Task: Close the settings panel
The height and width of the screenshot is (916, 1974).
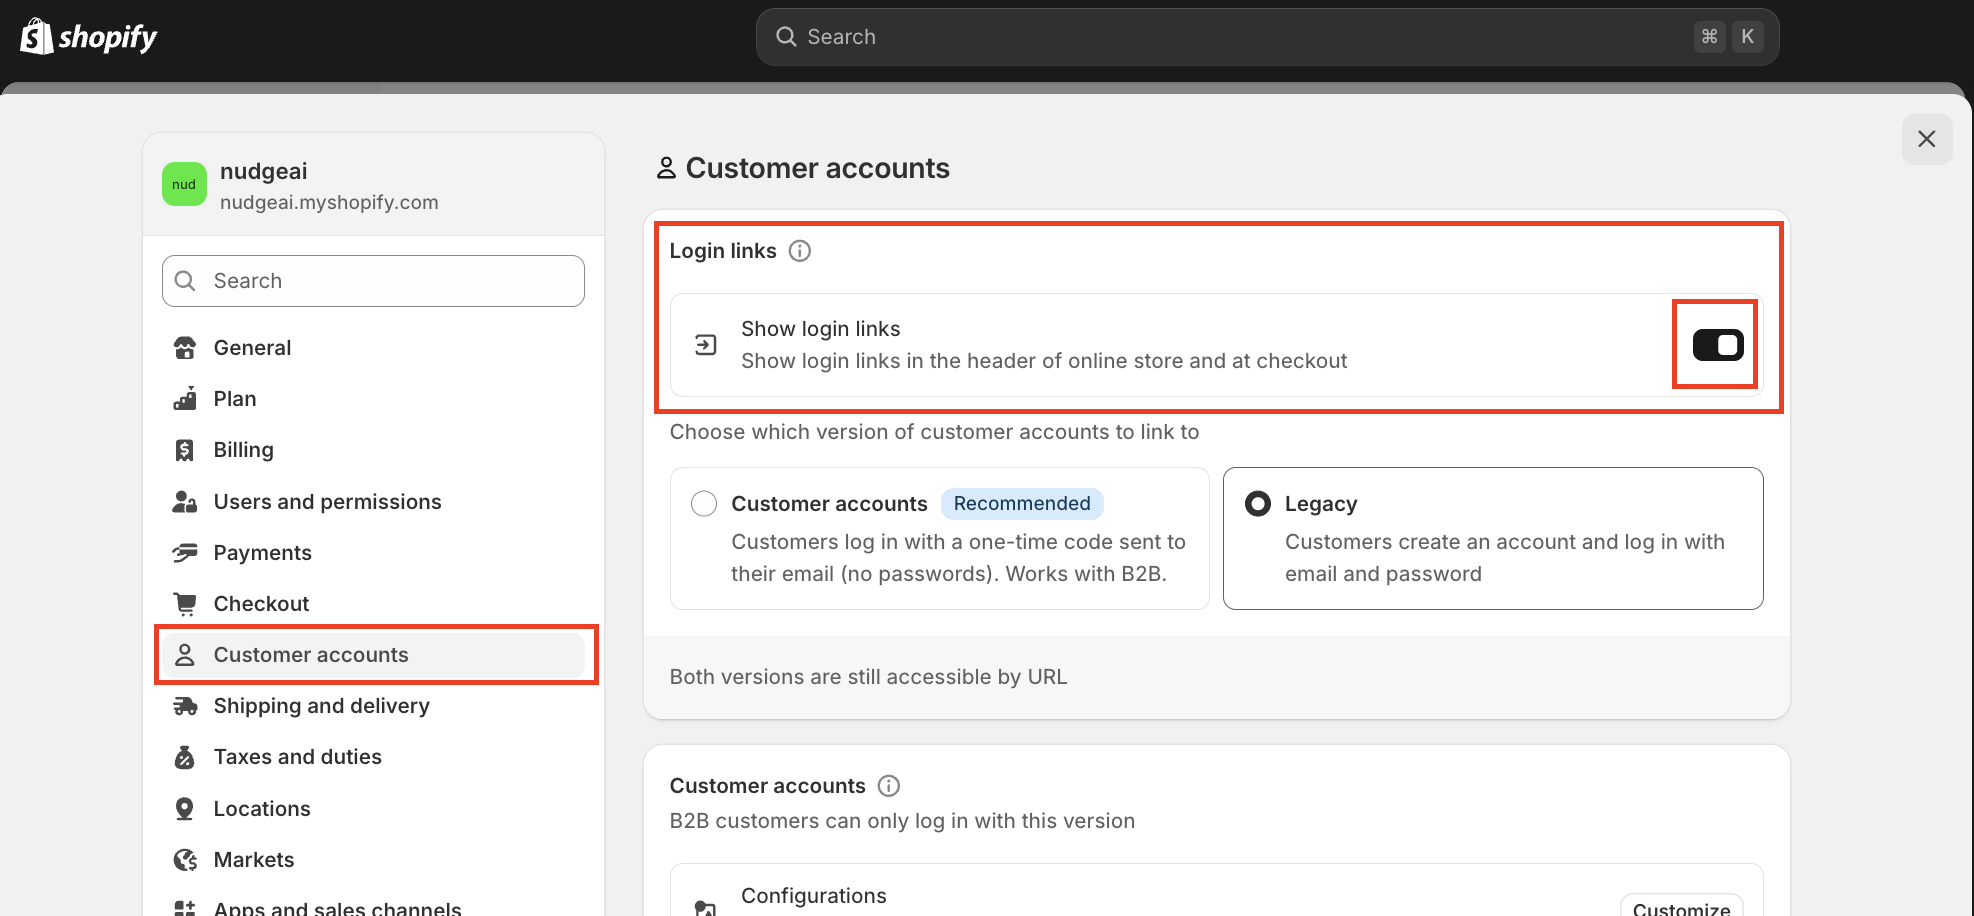Action: (1927, 139)
